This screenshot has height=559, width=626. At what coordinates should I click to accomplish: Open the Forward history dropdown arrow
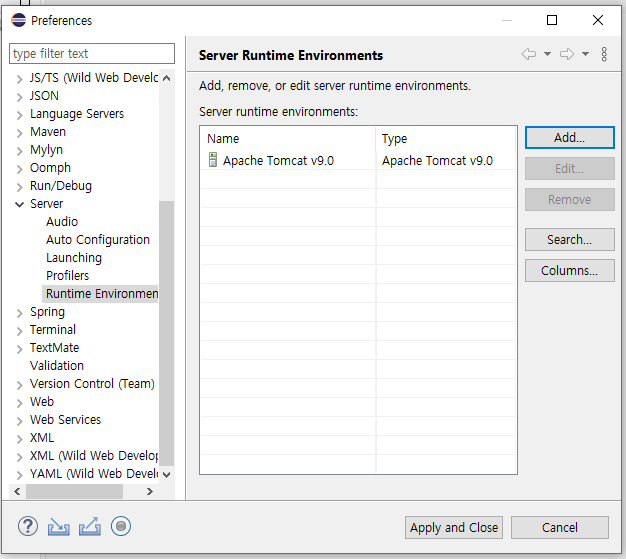585,54
